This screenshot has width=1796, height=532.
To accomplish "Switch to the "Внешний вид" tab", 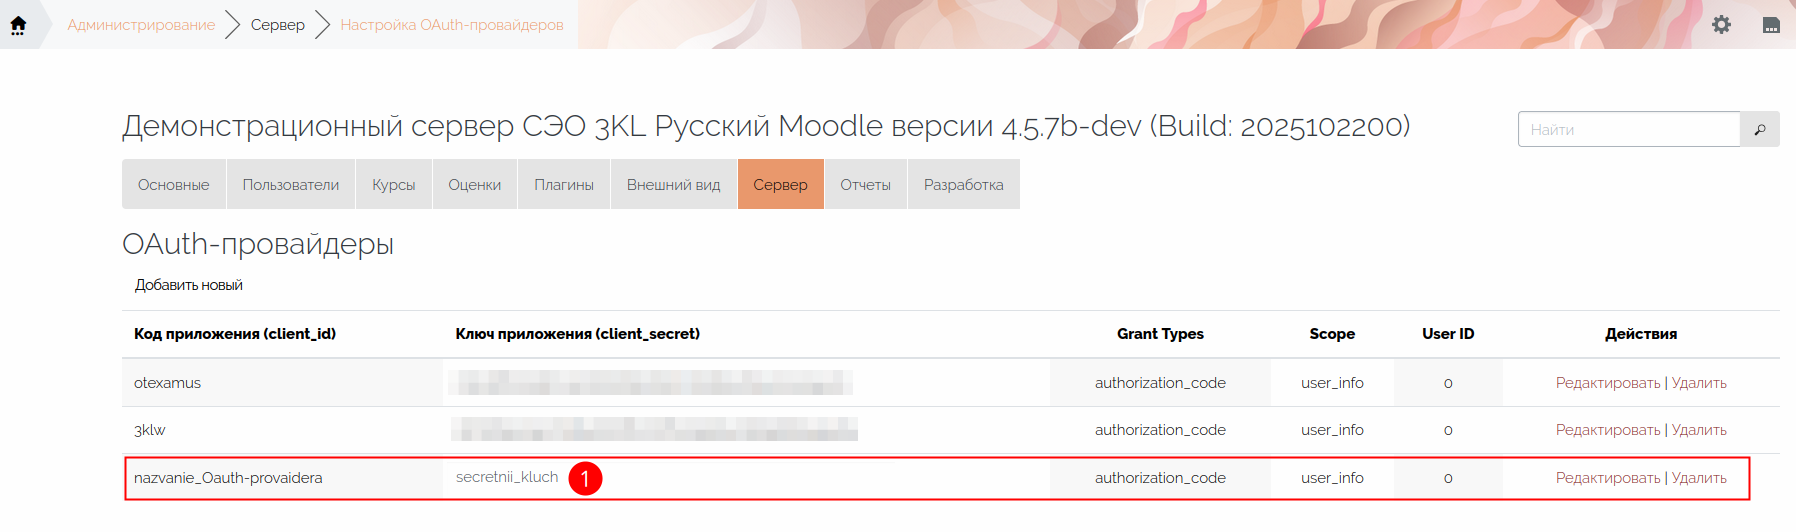I will tap(673, 185).
